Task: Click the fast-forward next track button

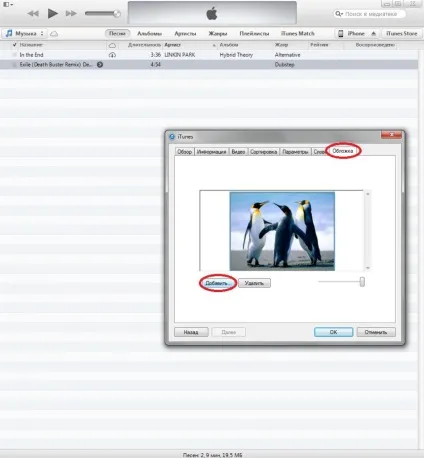Action: pos(71,14)
